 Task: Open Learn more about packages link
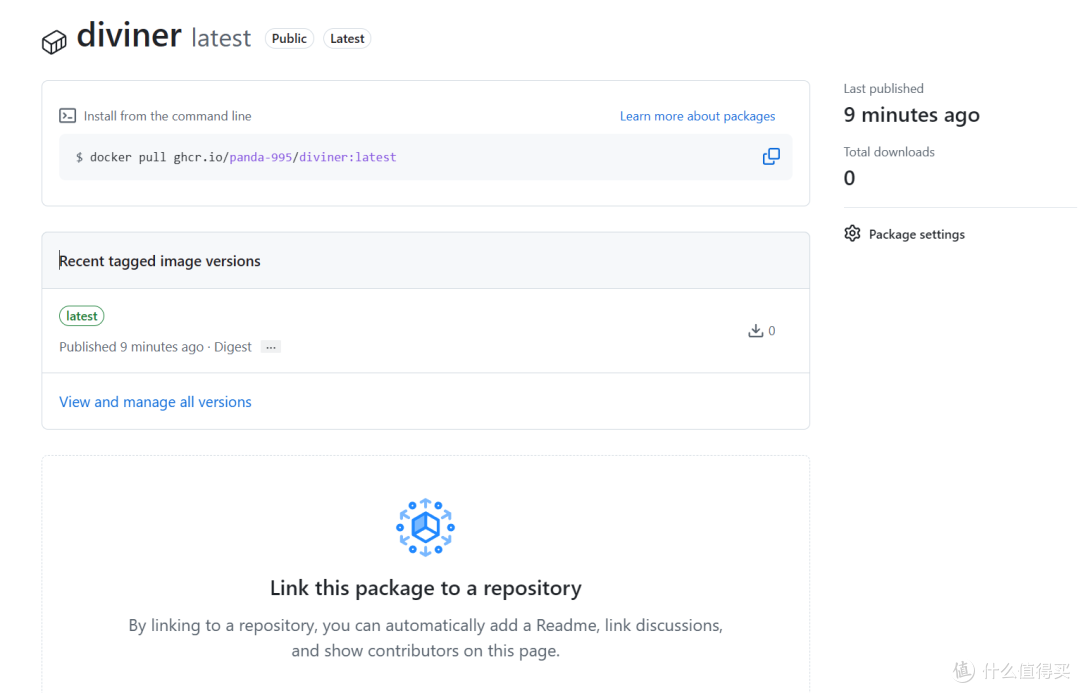[x=697, y=116]
